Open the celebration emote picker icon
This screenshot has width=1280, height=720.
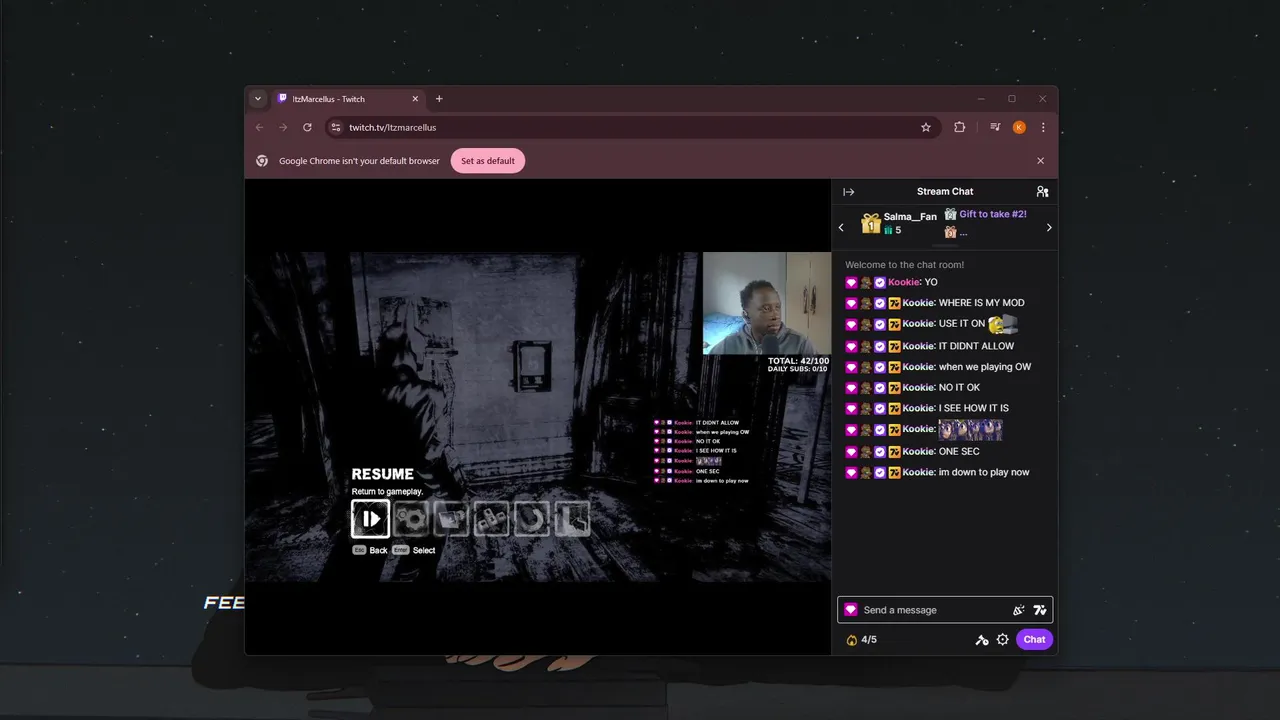click(x=1019, y=610)
